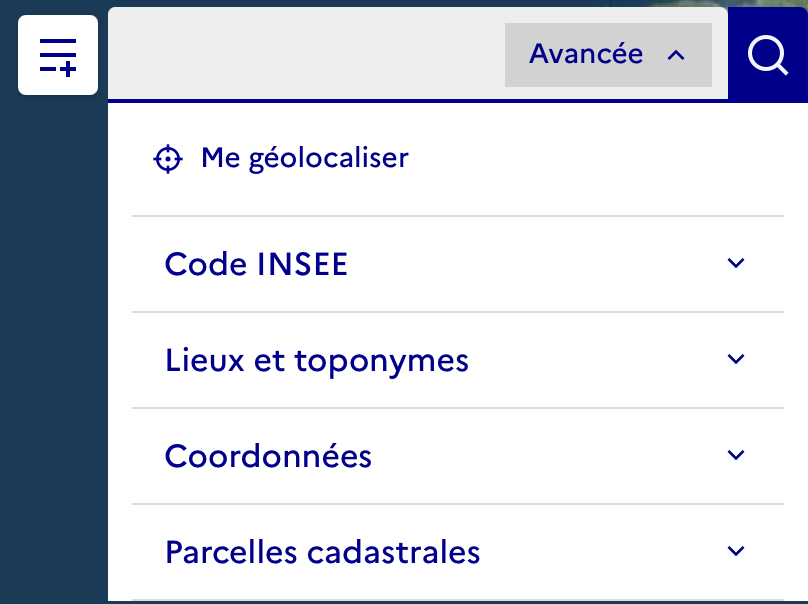The height and width of the screenshot is (604, 808).
Task: Open the Parcelles cadastrales section label
Action: (322, 552)
